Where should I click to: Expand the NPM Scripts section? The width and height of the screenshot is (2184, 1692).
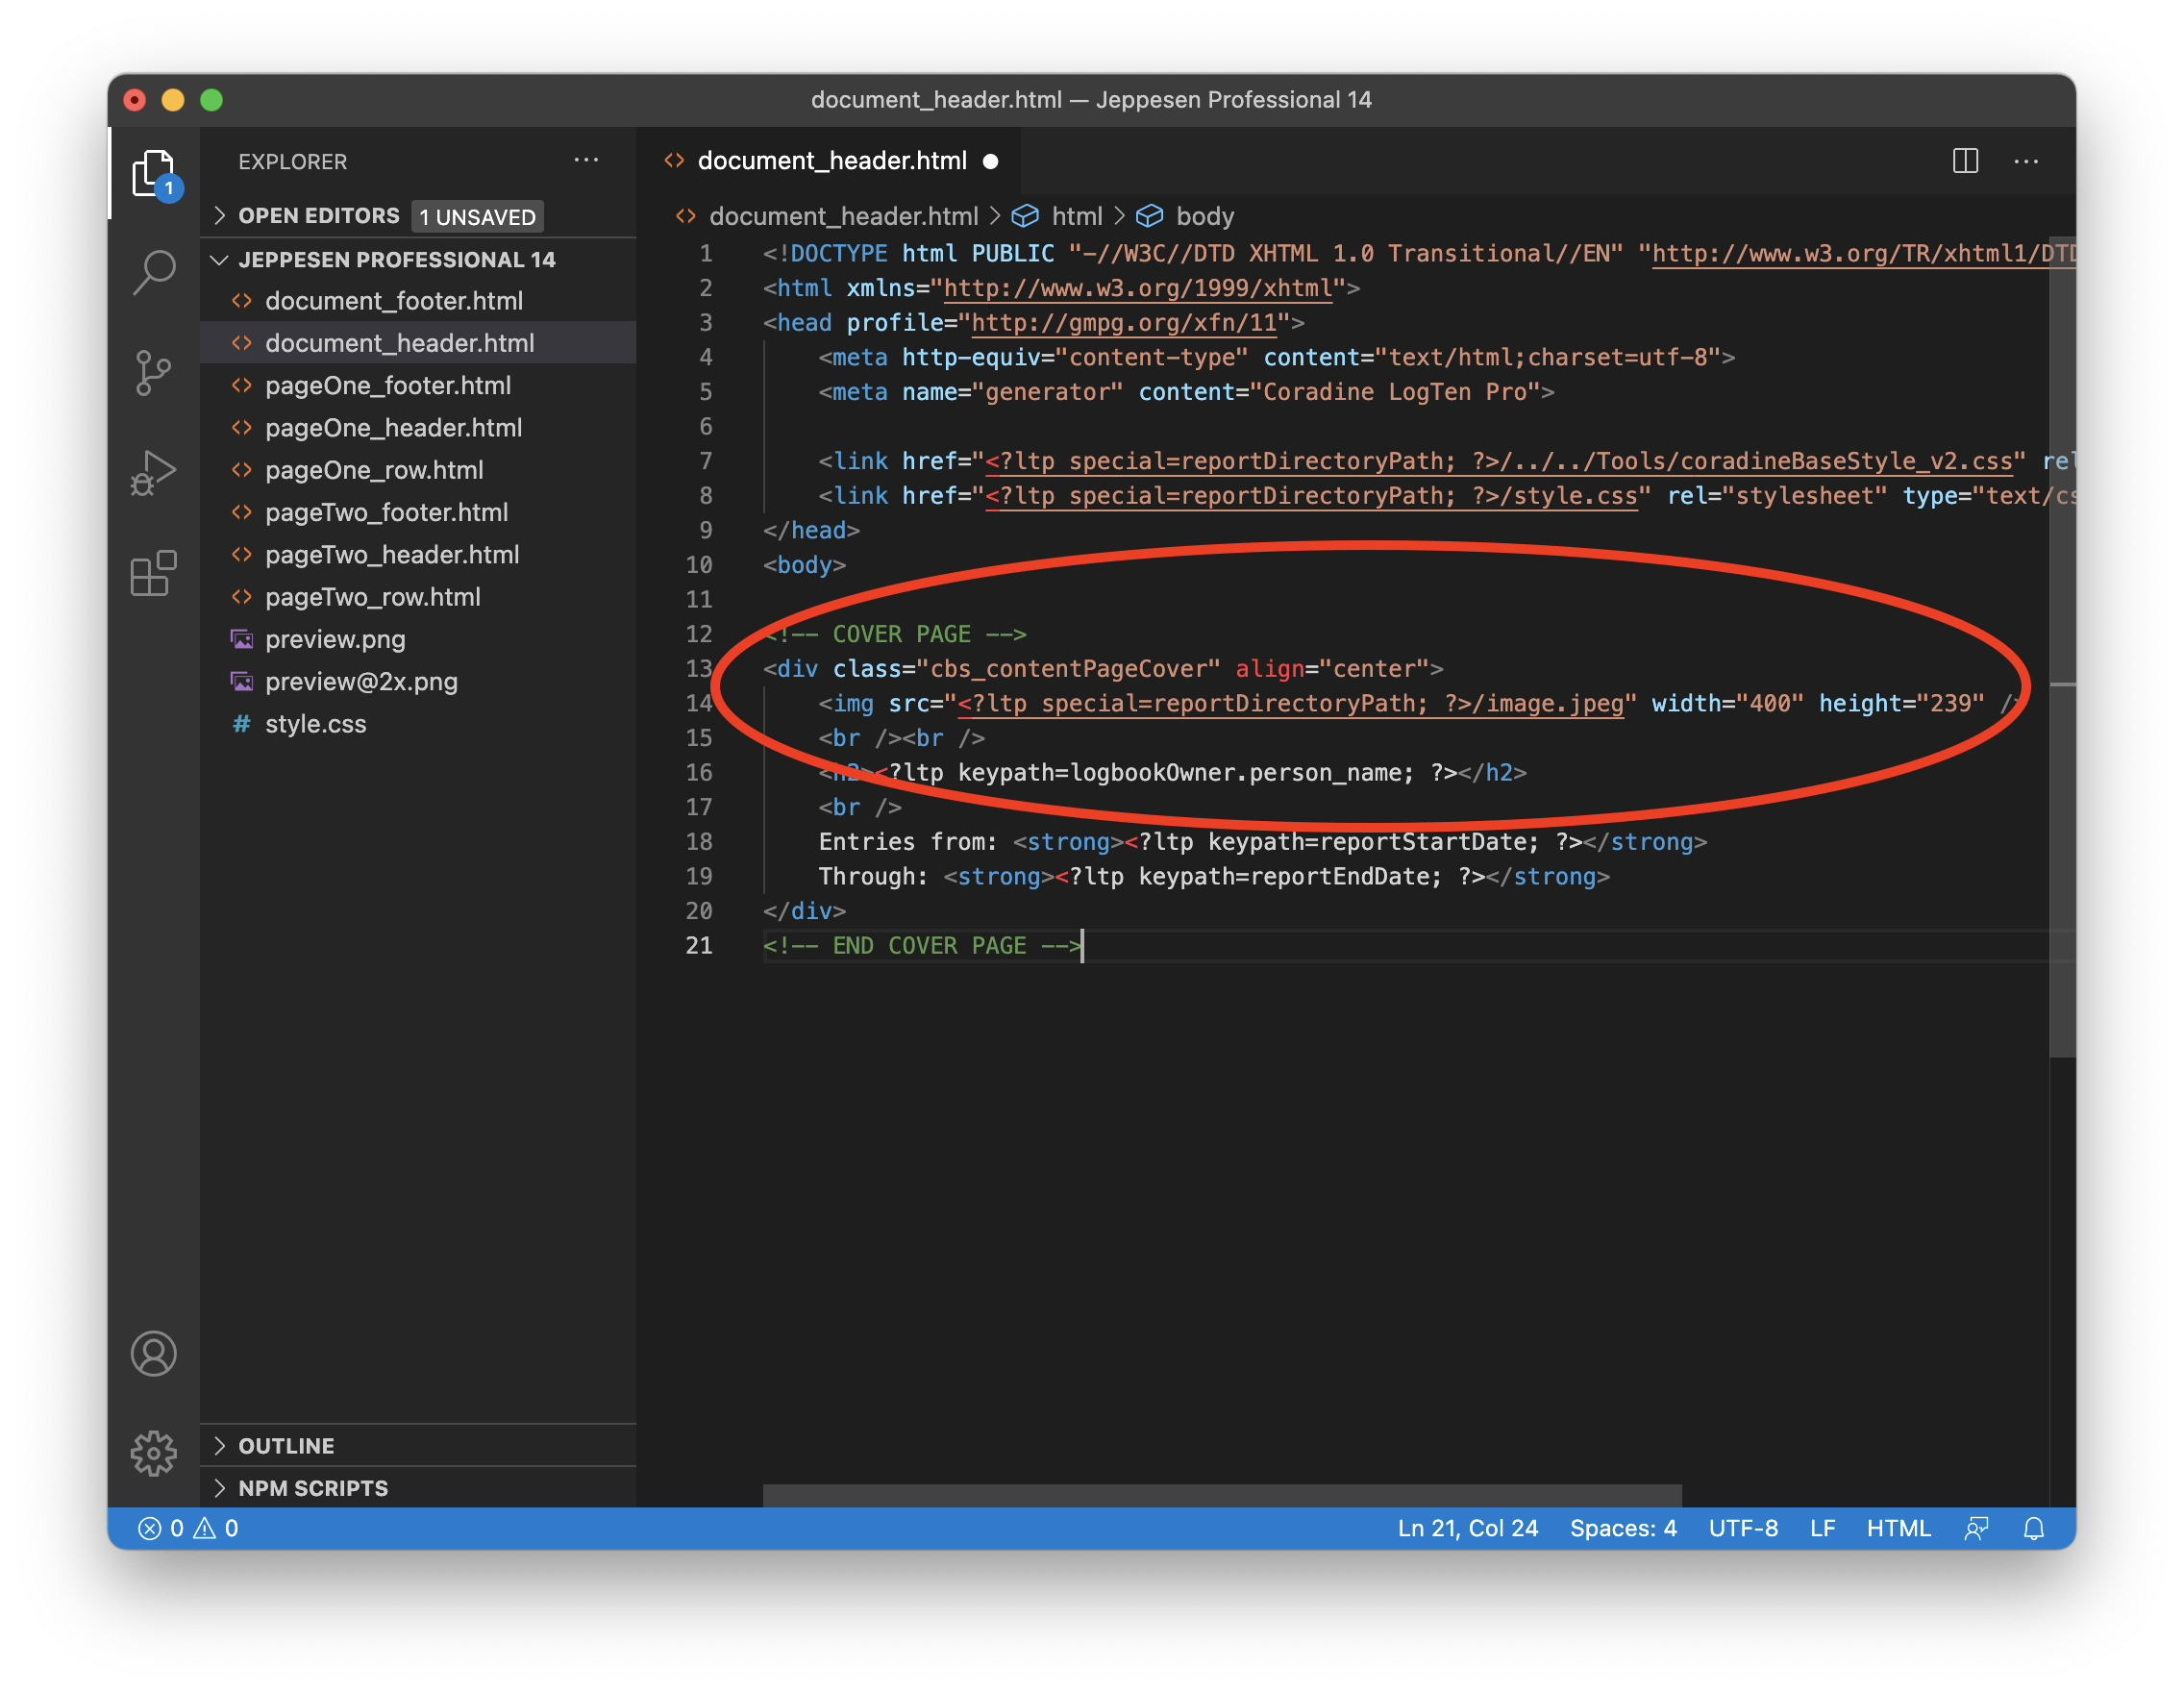418,1488
